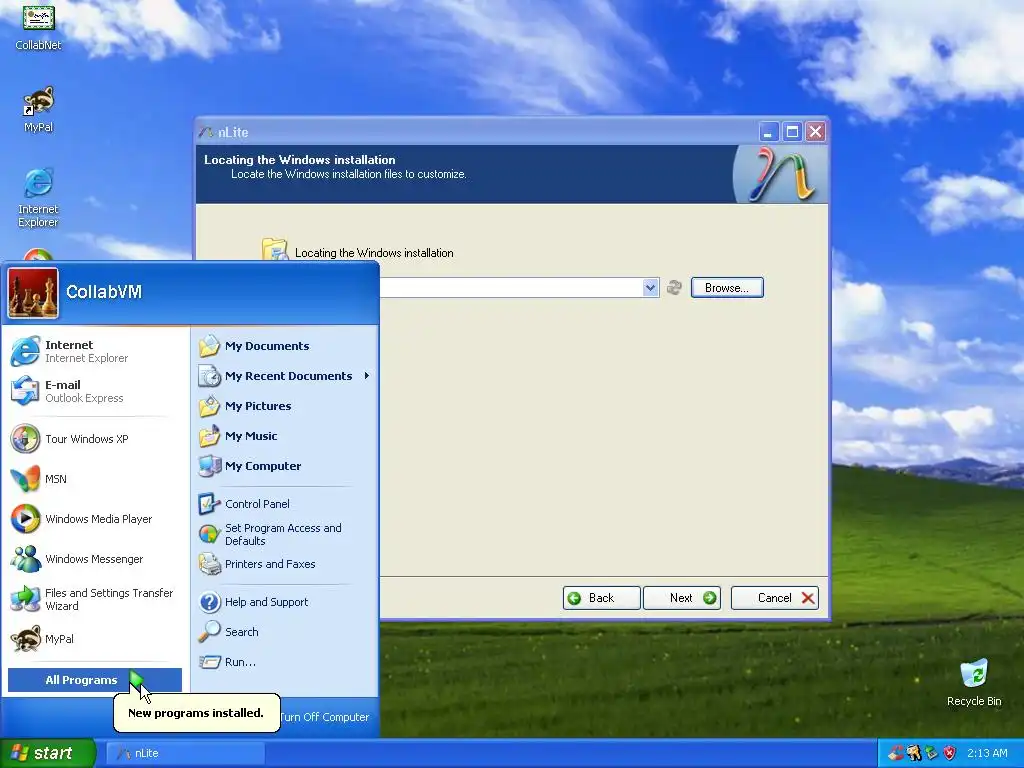Launch Internet Explorer from the Start menu

[95, 351]
